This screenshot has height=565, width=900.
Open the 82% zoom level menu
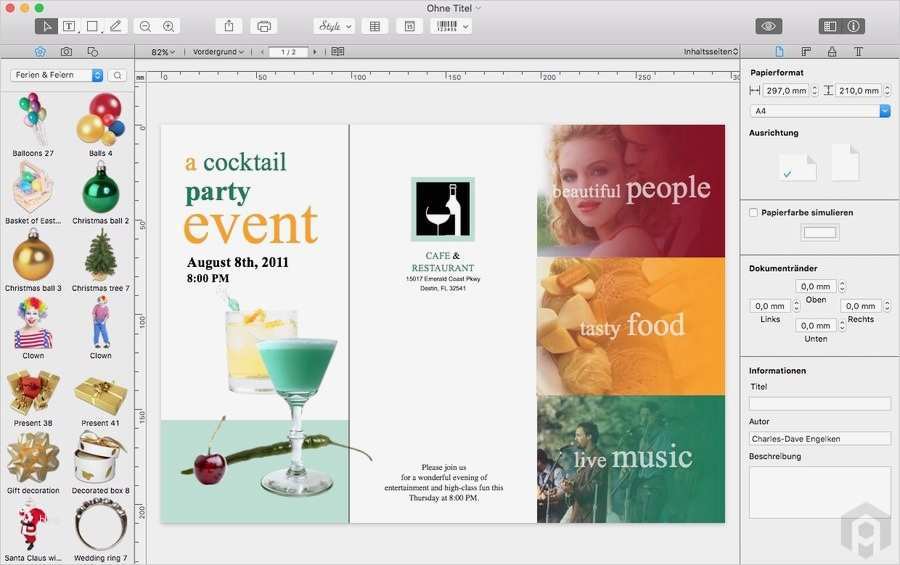(162, 52)
